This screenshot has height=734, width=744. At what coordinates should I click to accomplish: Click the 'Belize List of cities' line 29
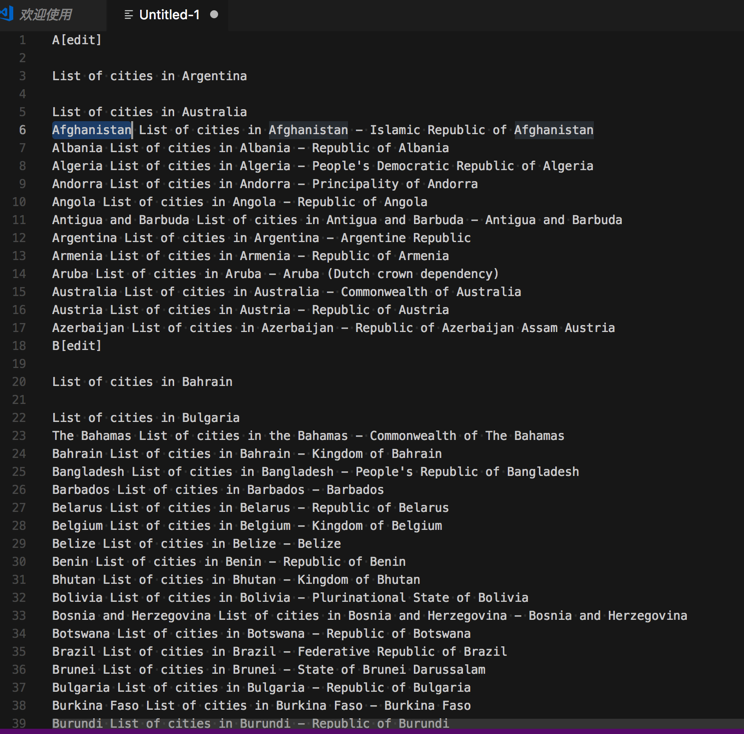click(196, 544)
